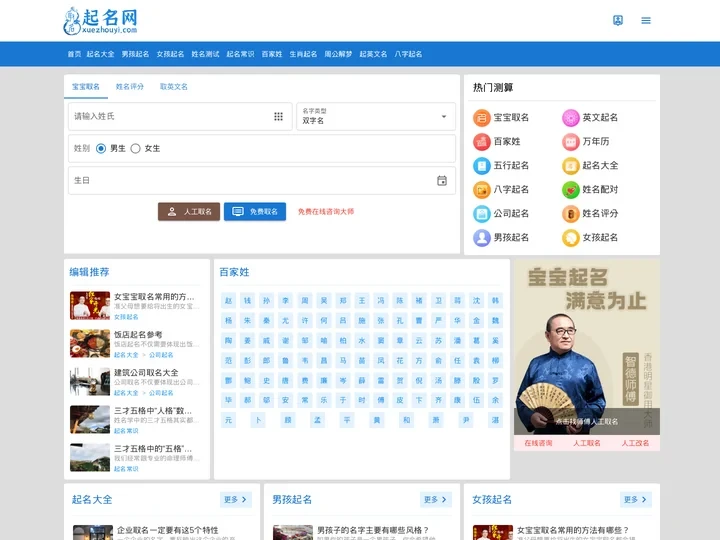Select surname 马 in 百家姓 grid
The image size is (720, 540).
click(343, 360)
